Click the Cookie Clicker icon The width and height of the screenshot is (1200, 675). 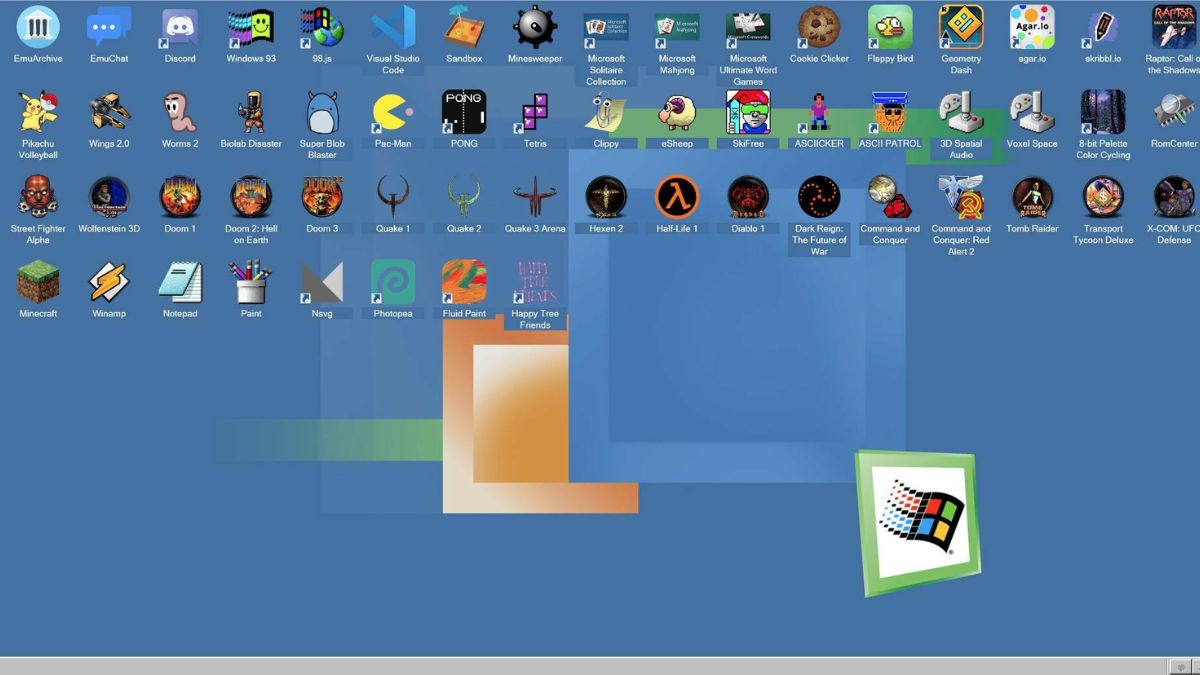pyautogui.click(x=819, y=27)
